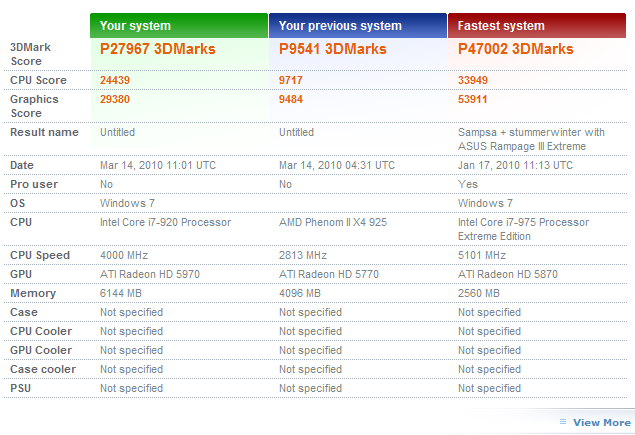Click the P9541 3DMarks score
This screenshot has height=435, width=635.
[332, 49]
